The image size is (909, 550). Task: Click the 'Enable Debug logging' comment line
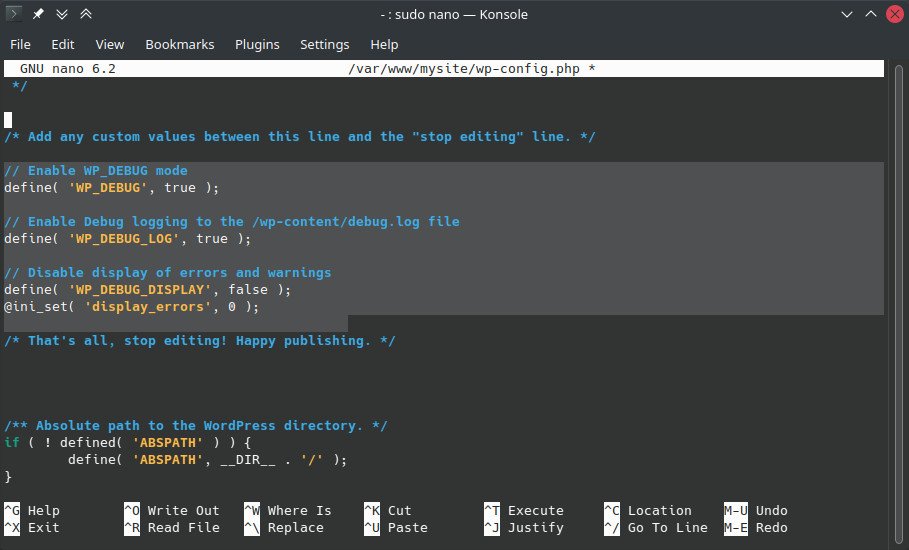click(232, 222)
